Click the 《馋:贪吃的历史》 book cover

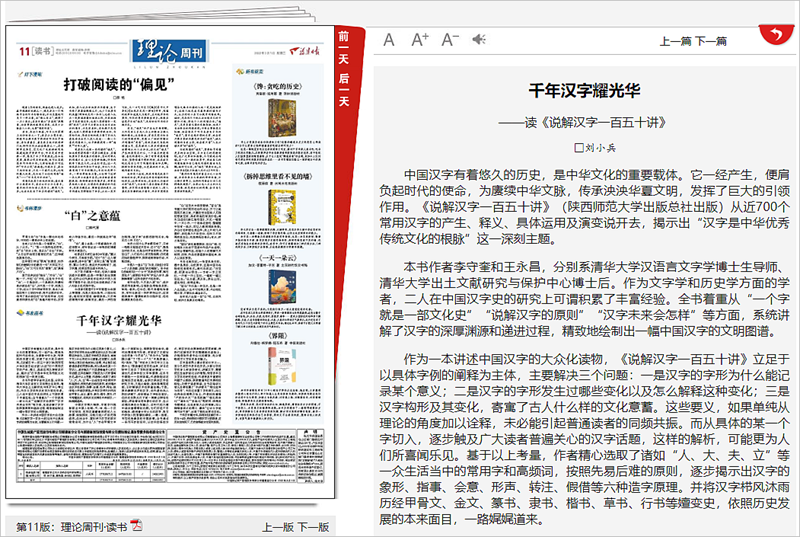coord(282,118)
